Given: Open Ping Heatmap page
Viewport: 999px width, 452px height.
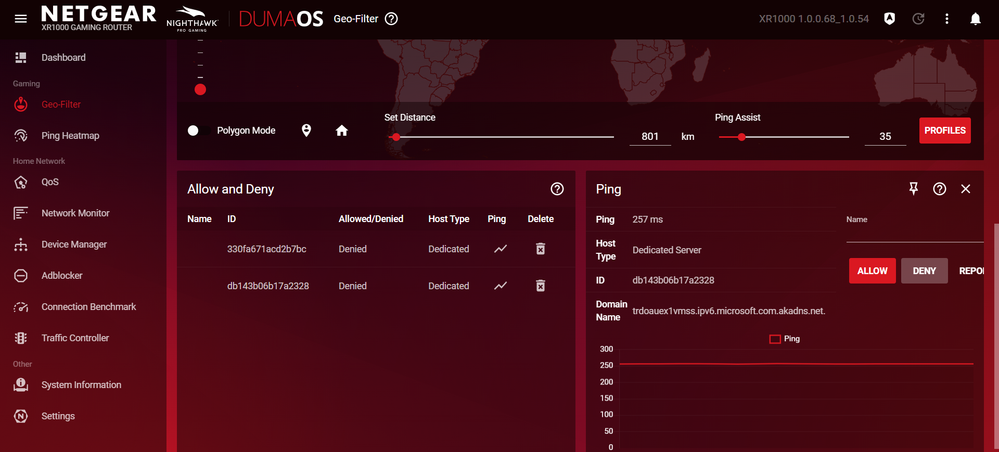Looking at the screenshot, I should pyautogui.click(x=70, y=135).
